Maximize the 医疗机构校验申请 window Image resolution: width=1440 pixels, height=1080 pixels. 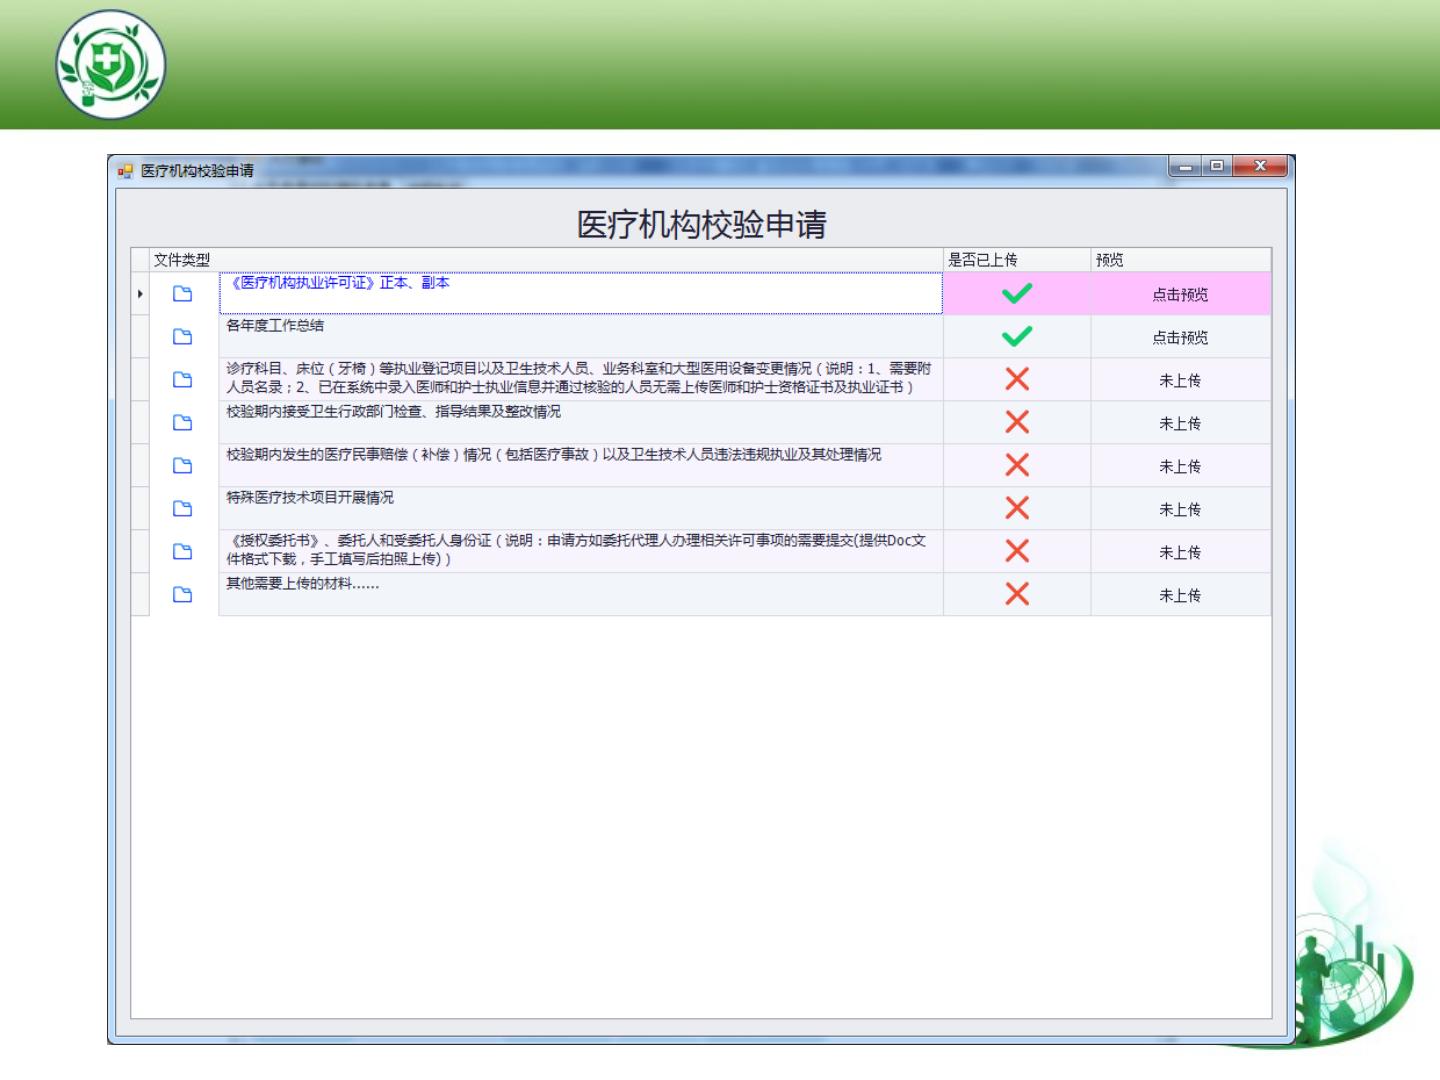point(1216,166)
